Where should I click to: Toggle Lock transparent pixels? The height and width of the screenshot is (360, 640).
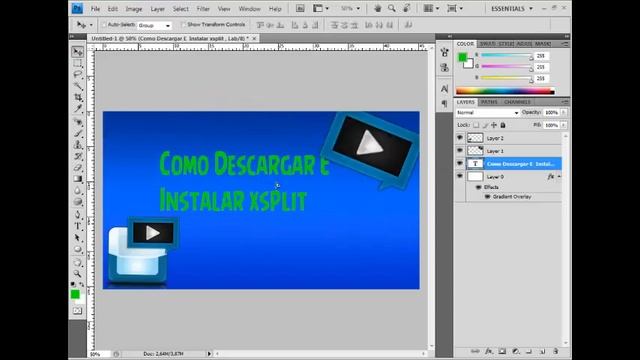pyautogui.click(x=476, y=125)
